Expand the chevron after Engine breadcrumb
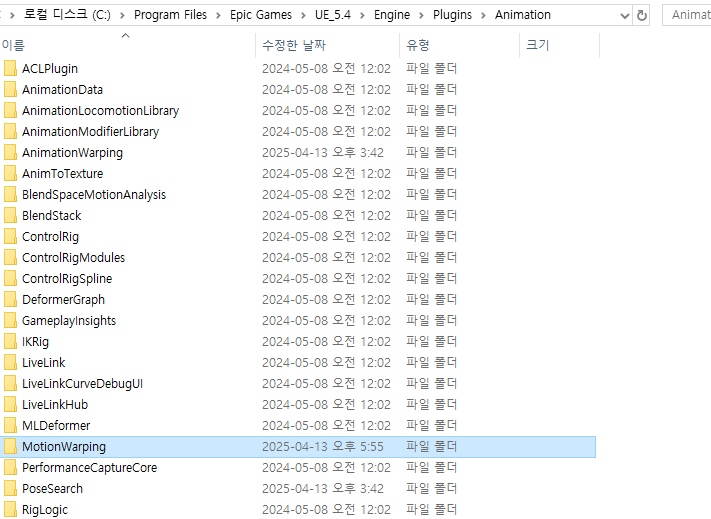The width and height of the screenshot is (711, 519). [x=421, y=15]
